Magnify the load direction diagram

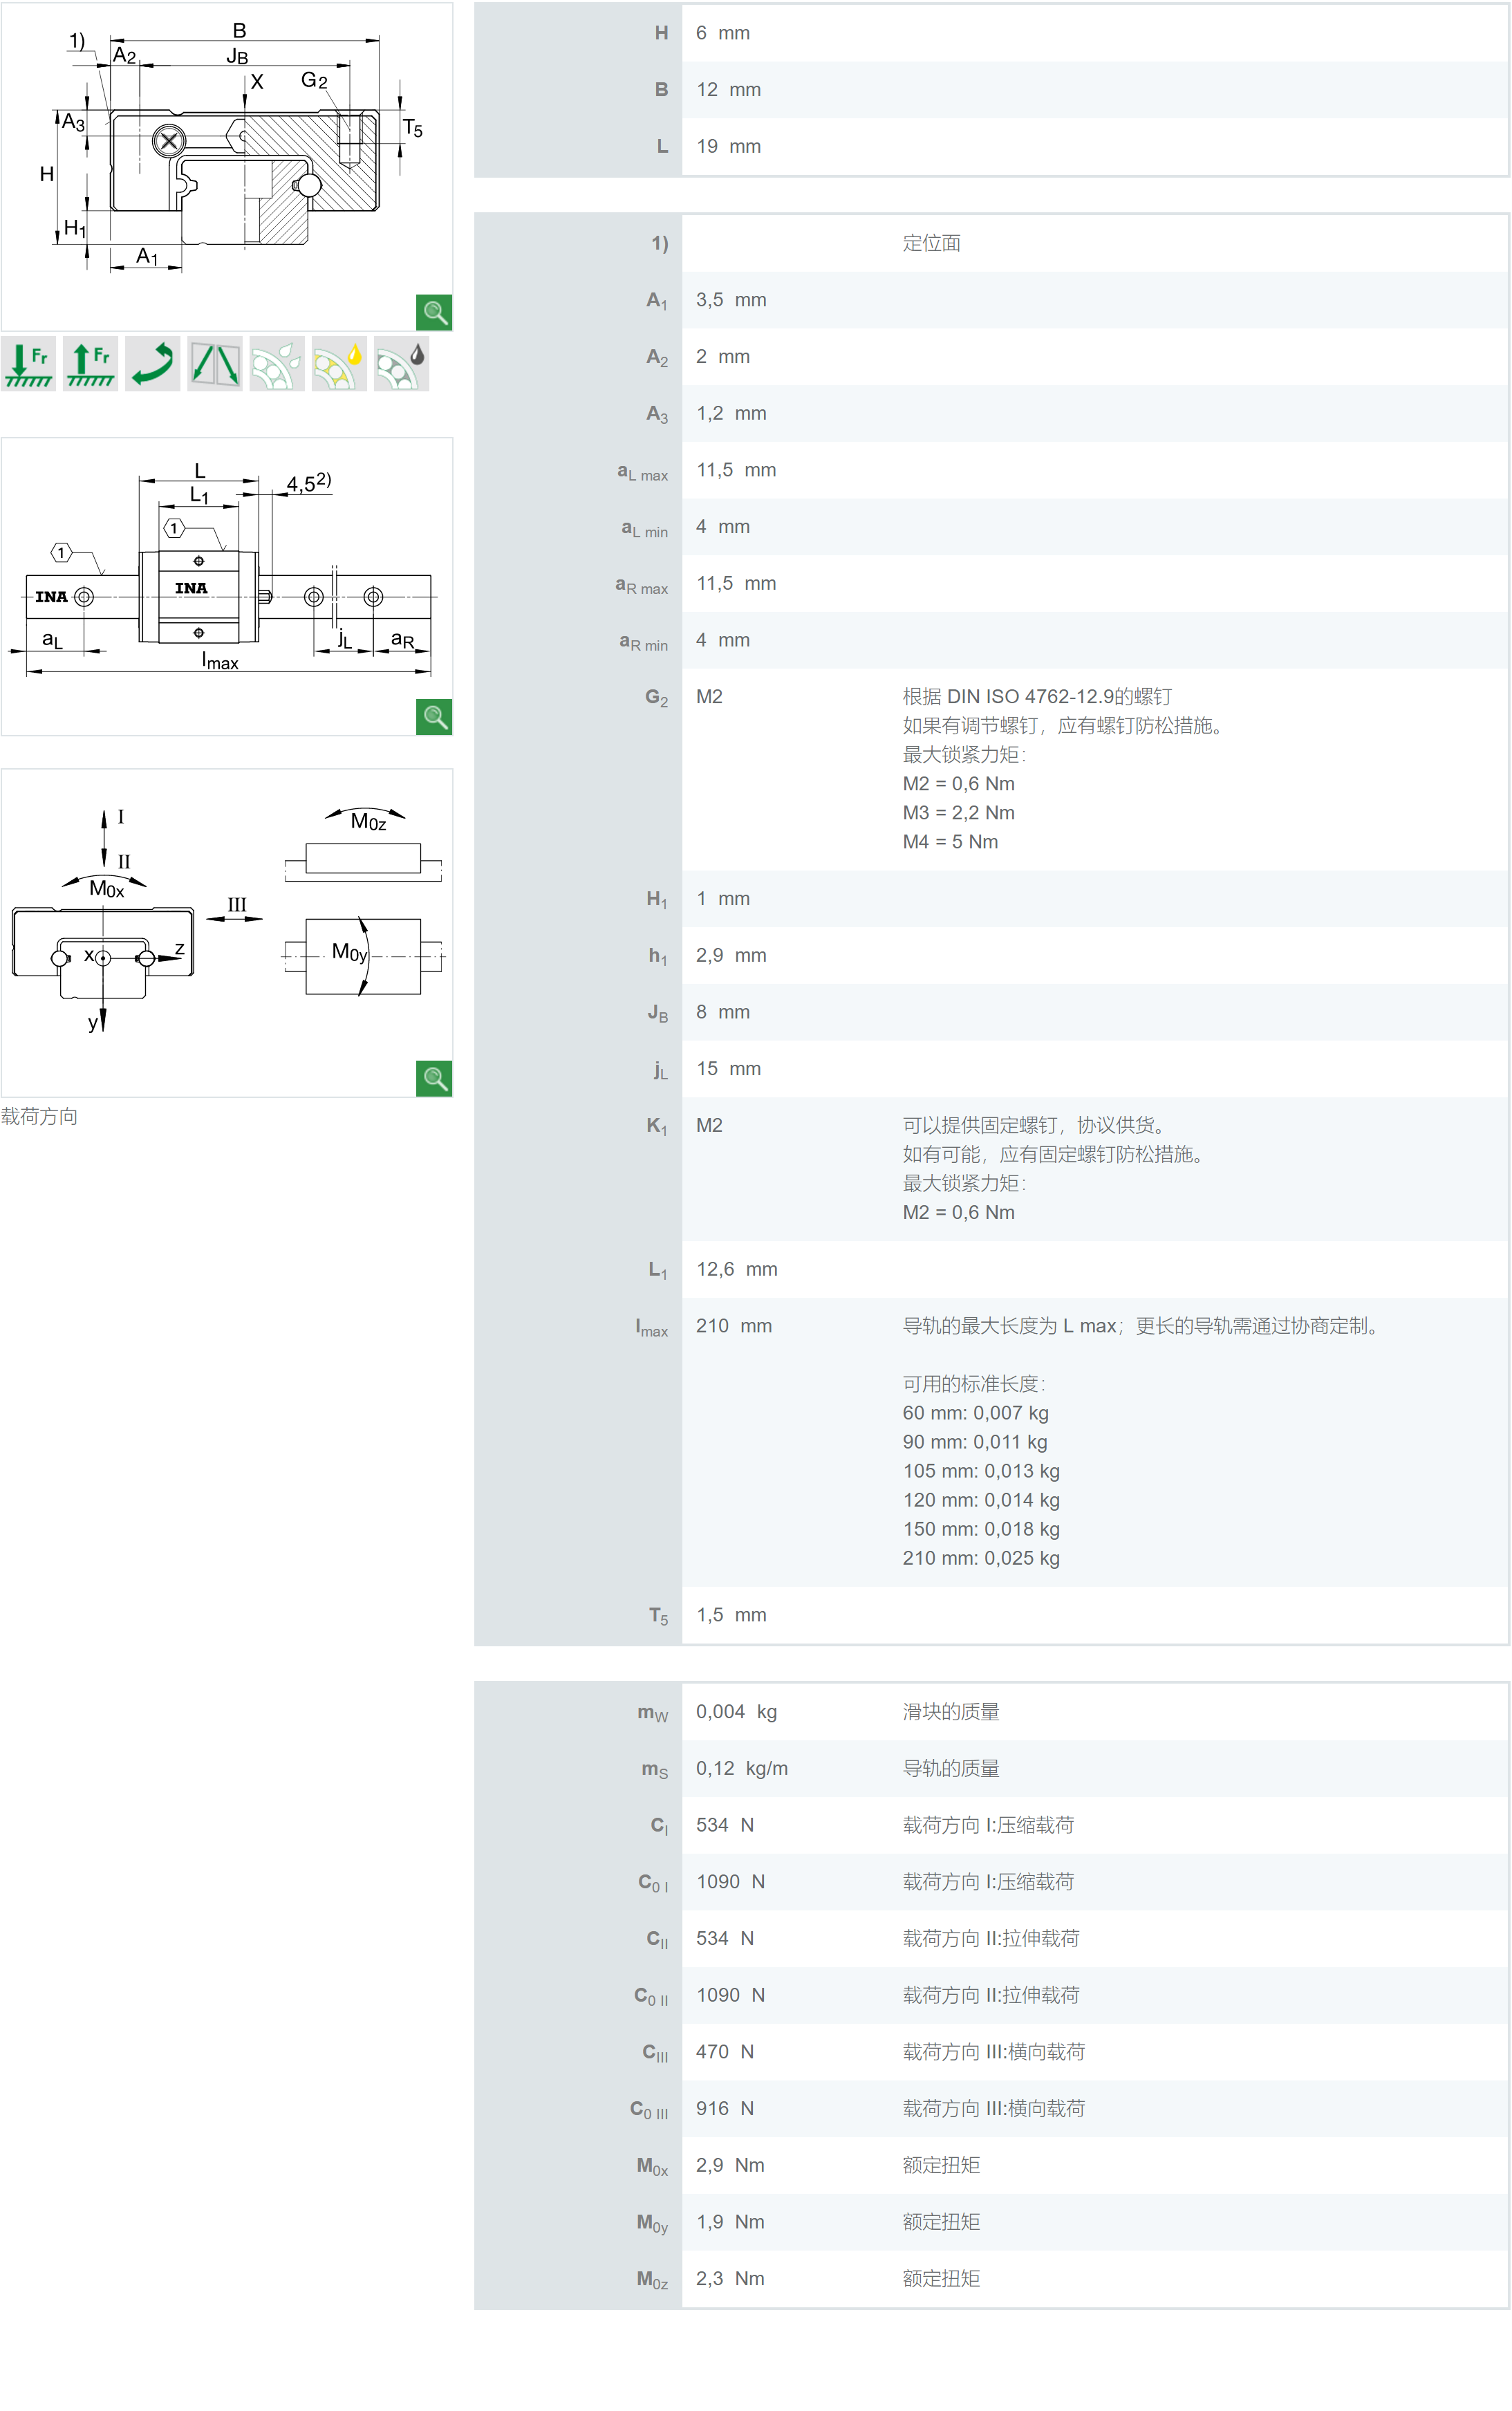(434, 1078)
